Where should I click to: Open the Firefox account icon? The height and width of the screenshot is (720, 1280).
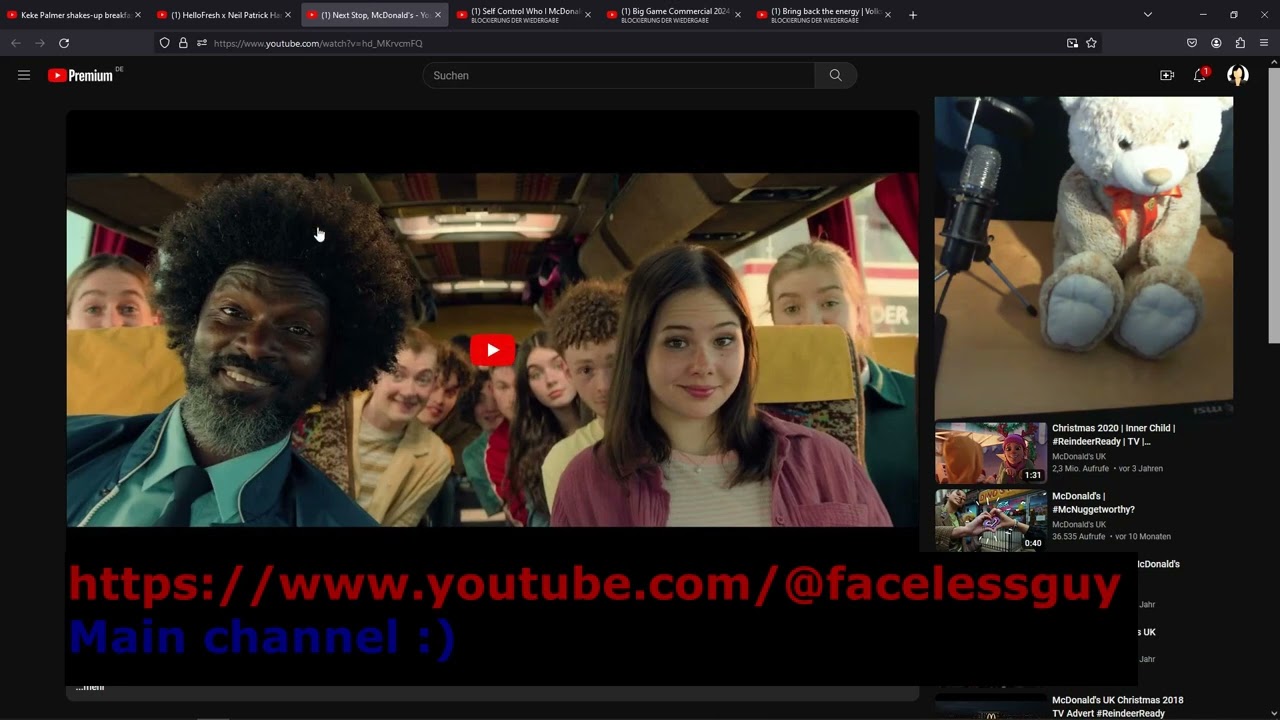coord(1216,43)
